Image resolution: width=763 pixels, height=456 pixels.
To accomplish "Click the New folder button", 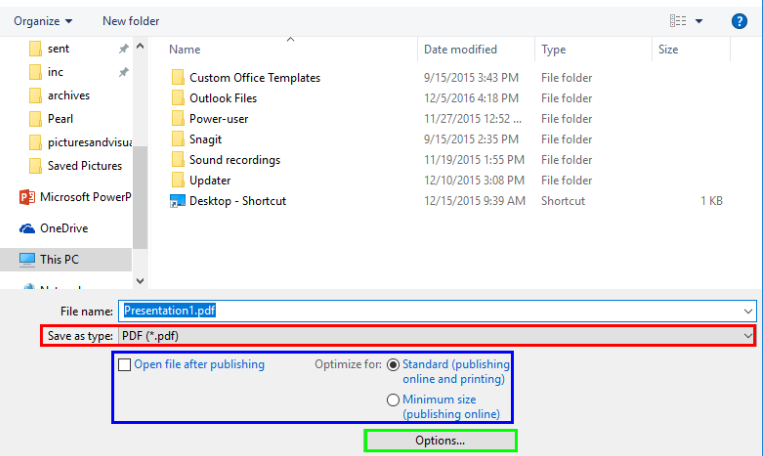I will pos(130,21).
